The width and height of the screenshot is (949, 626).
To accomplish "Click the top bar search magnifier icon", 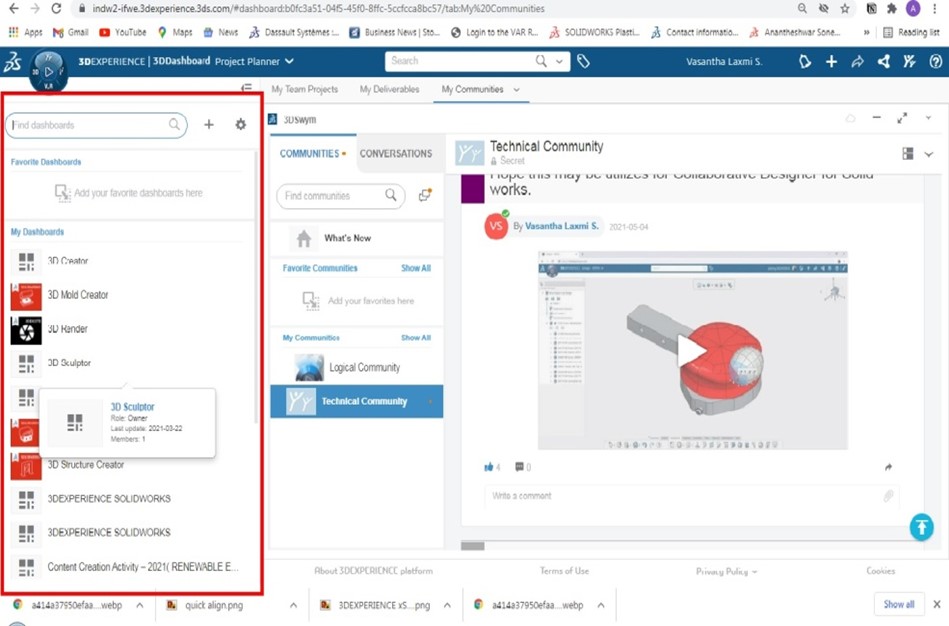I will coord(540,61).
